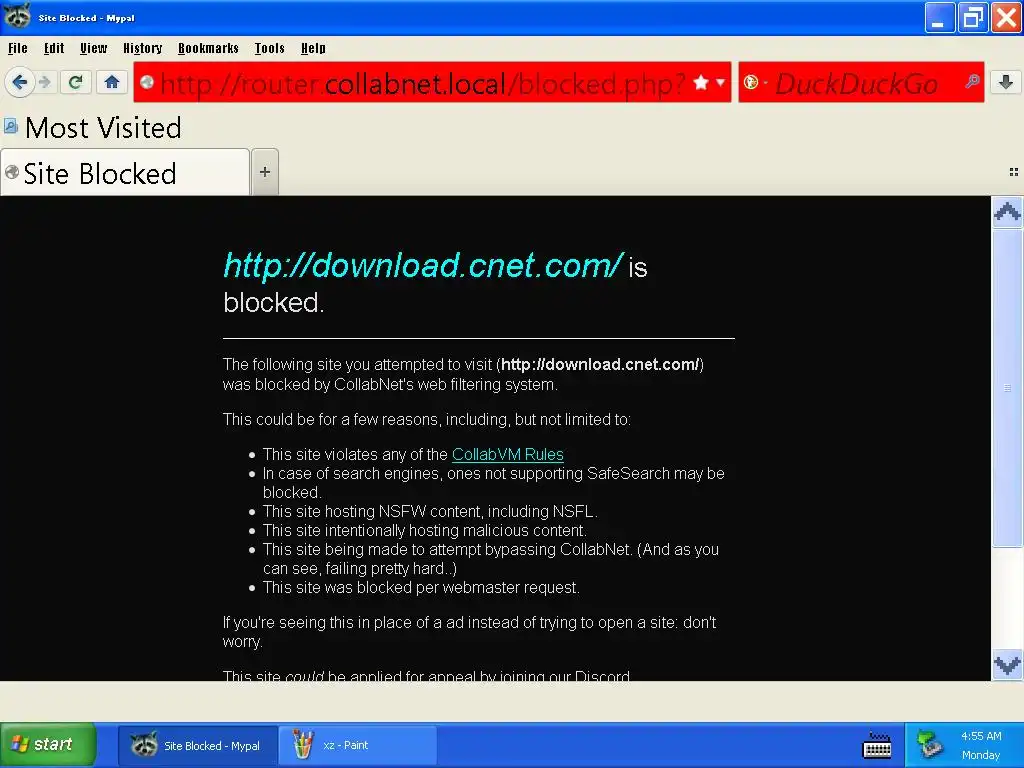
Task: Minimize the Mypal browser window
Action: 940,18
